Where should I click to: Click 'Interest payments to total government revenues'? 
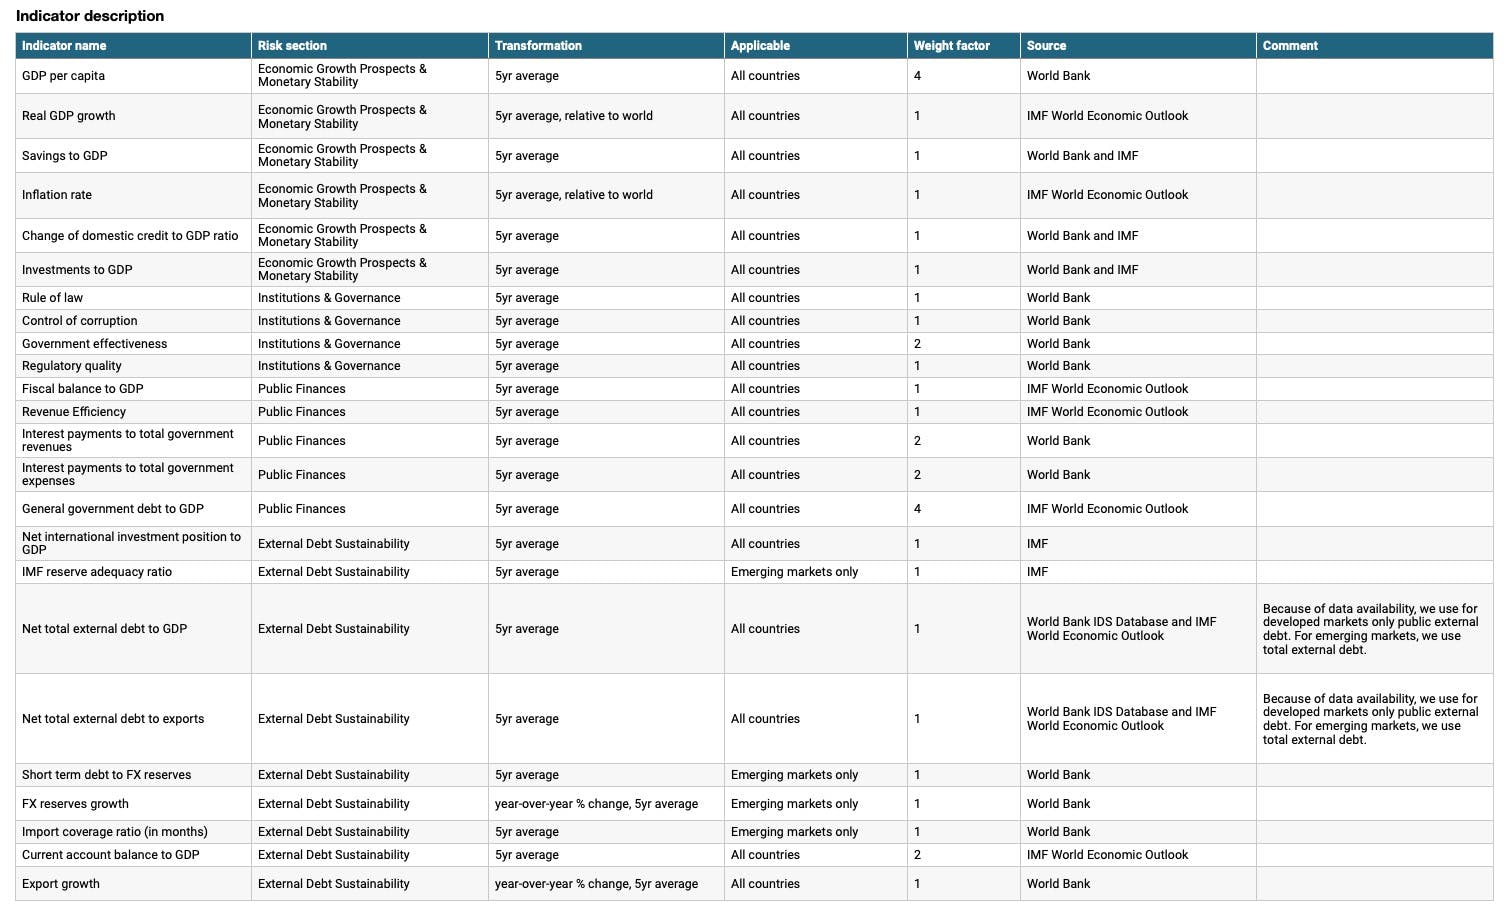(x=128, y=441)
